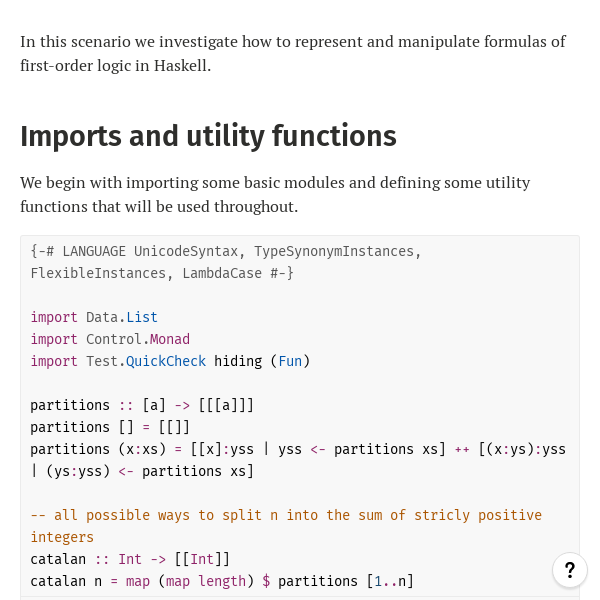Click the "import Data.List" code line
600x600 pixels.
point(94,317)
